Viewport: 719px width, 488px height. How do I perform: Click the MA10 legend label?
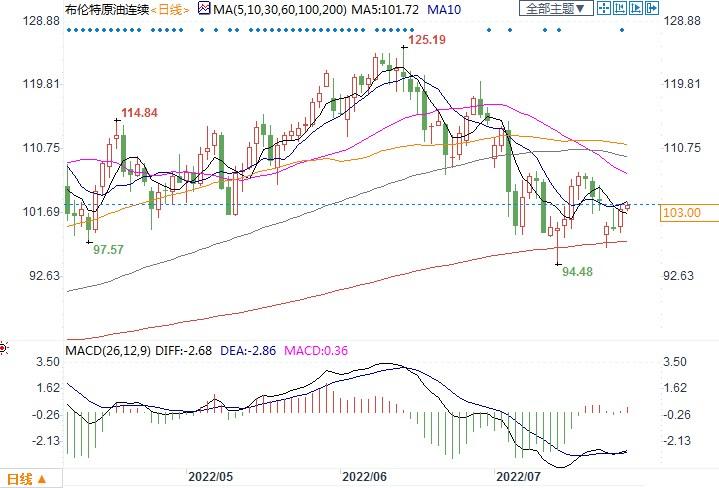pyautogui.click(x=444, y=9)
